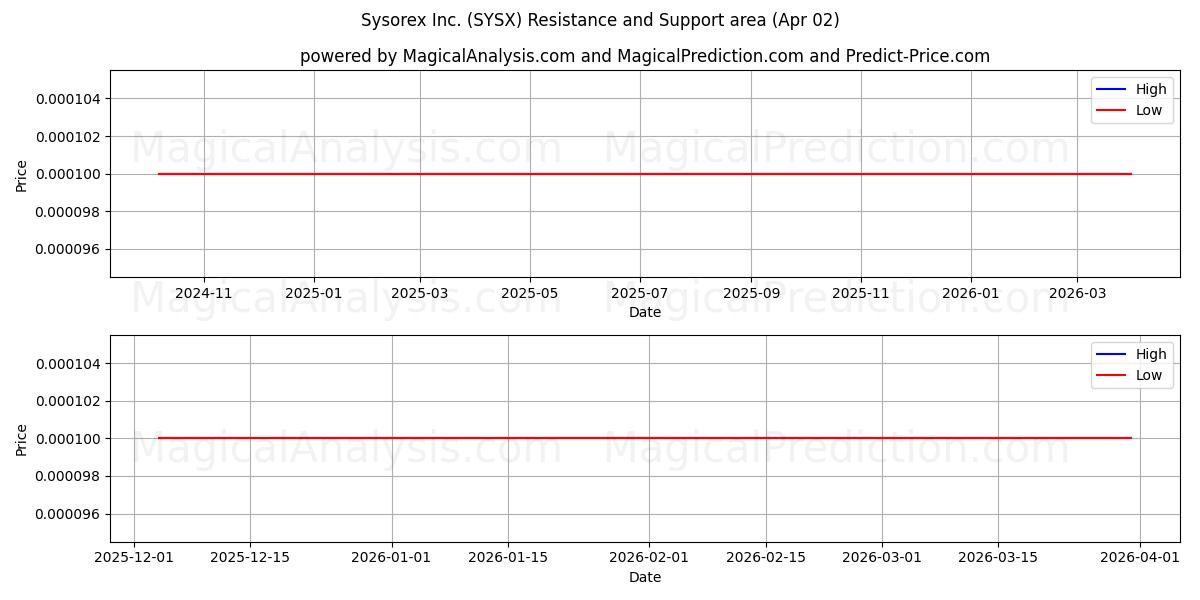Click the 2025-12-01 tick on bottom chart
1200x600 pixels.
(x=134, y=559)
